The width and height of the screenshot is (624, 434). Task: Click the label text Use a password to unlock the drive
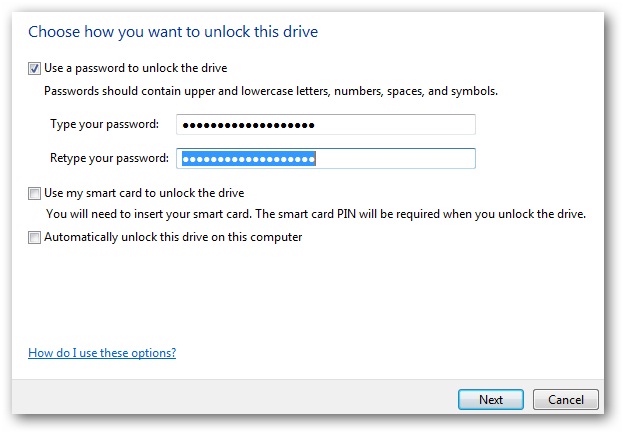[136, 68]
